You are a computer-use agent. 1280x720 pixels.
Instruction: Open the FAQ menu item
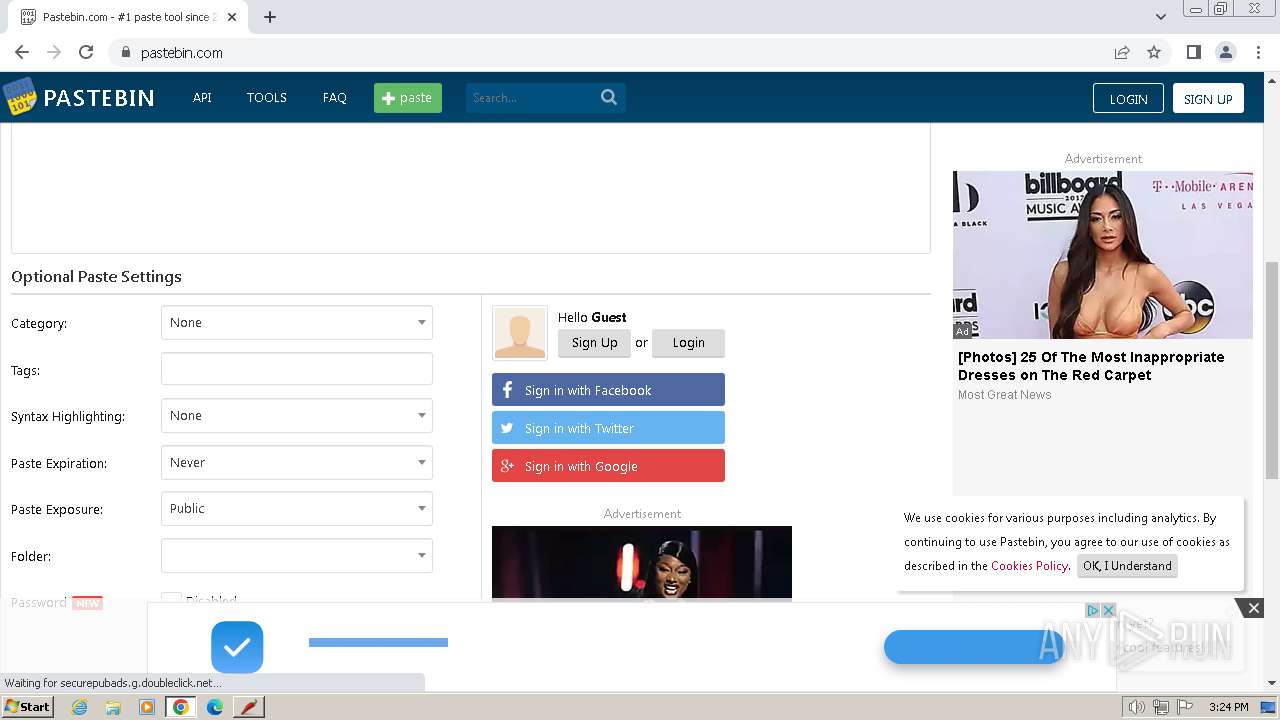point(334,97)
